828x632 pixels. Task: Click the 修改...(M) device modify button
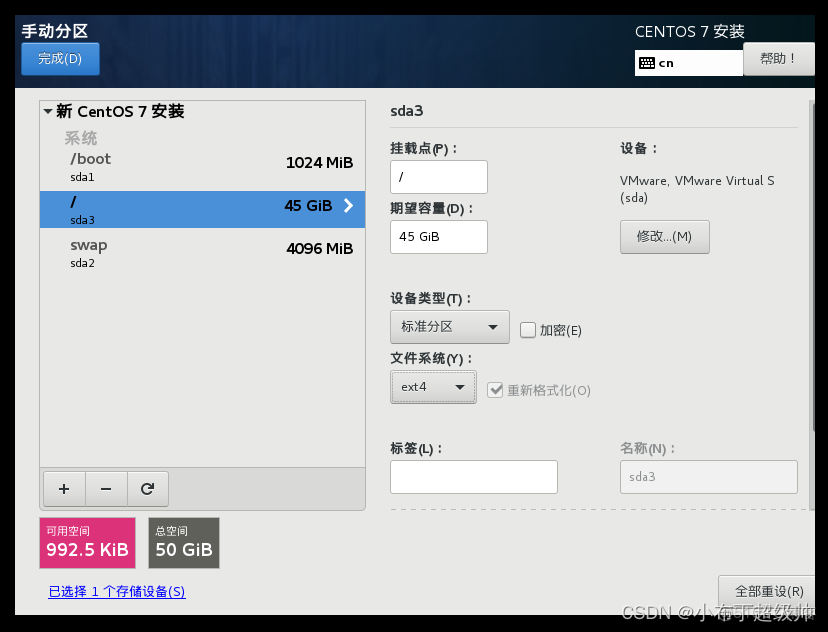664,237
